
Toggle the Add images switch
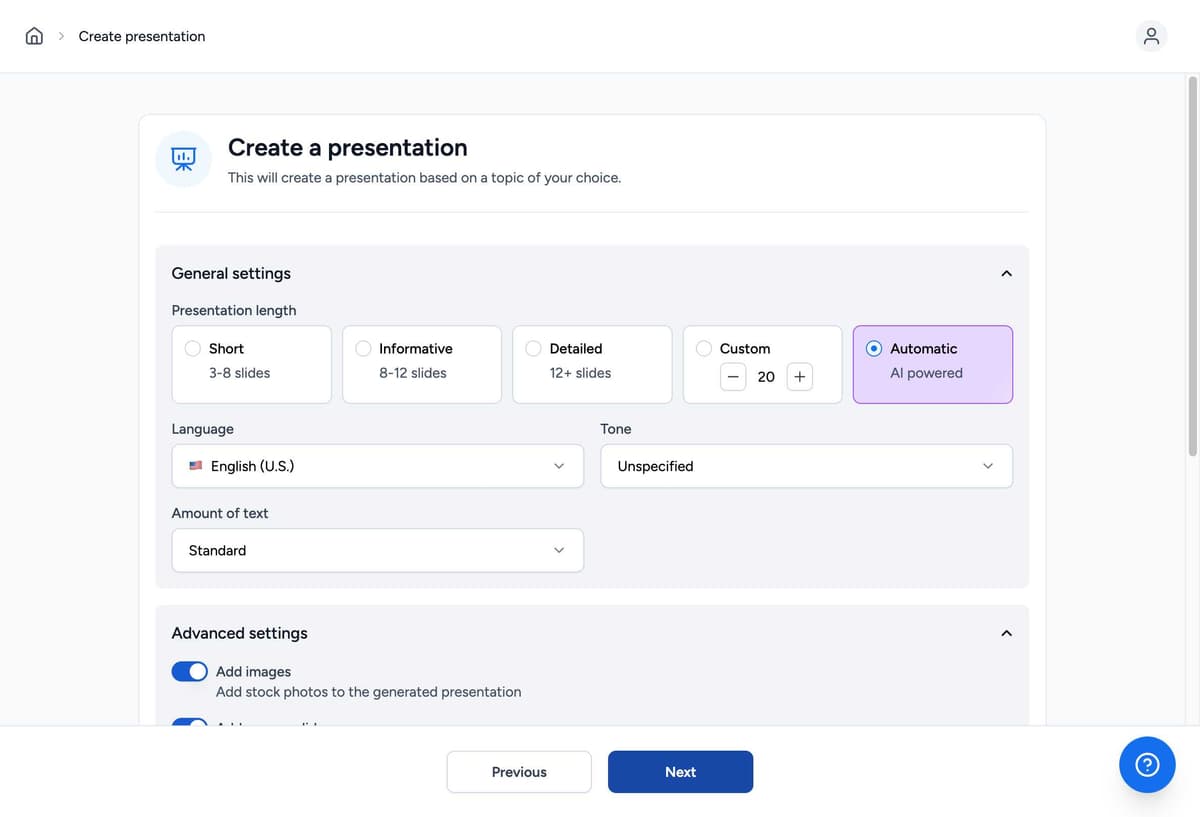point(190,671)
